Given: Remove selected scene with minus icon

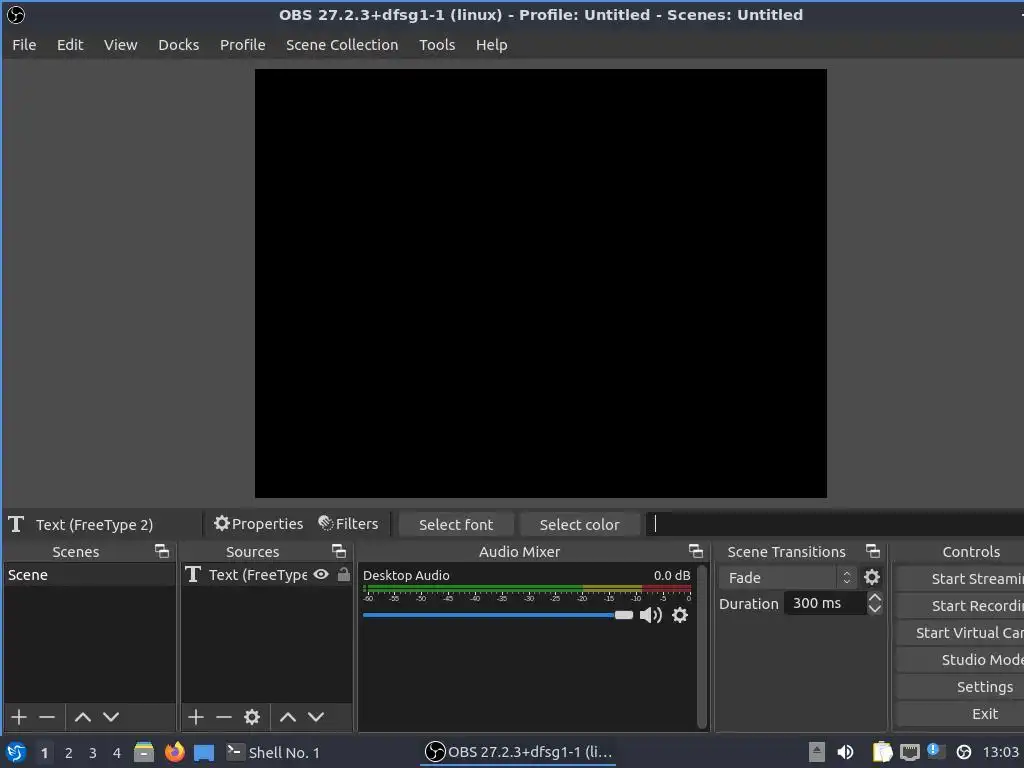Looking at the screenshot, I should 47,717.
